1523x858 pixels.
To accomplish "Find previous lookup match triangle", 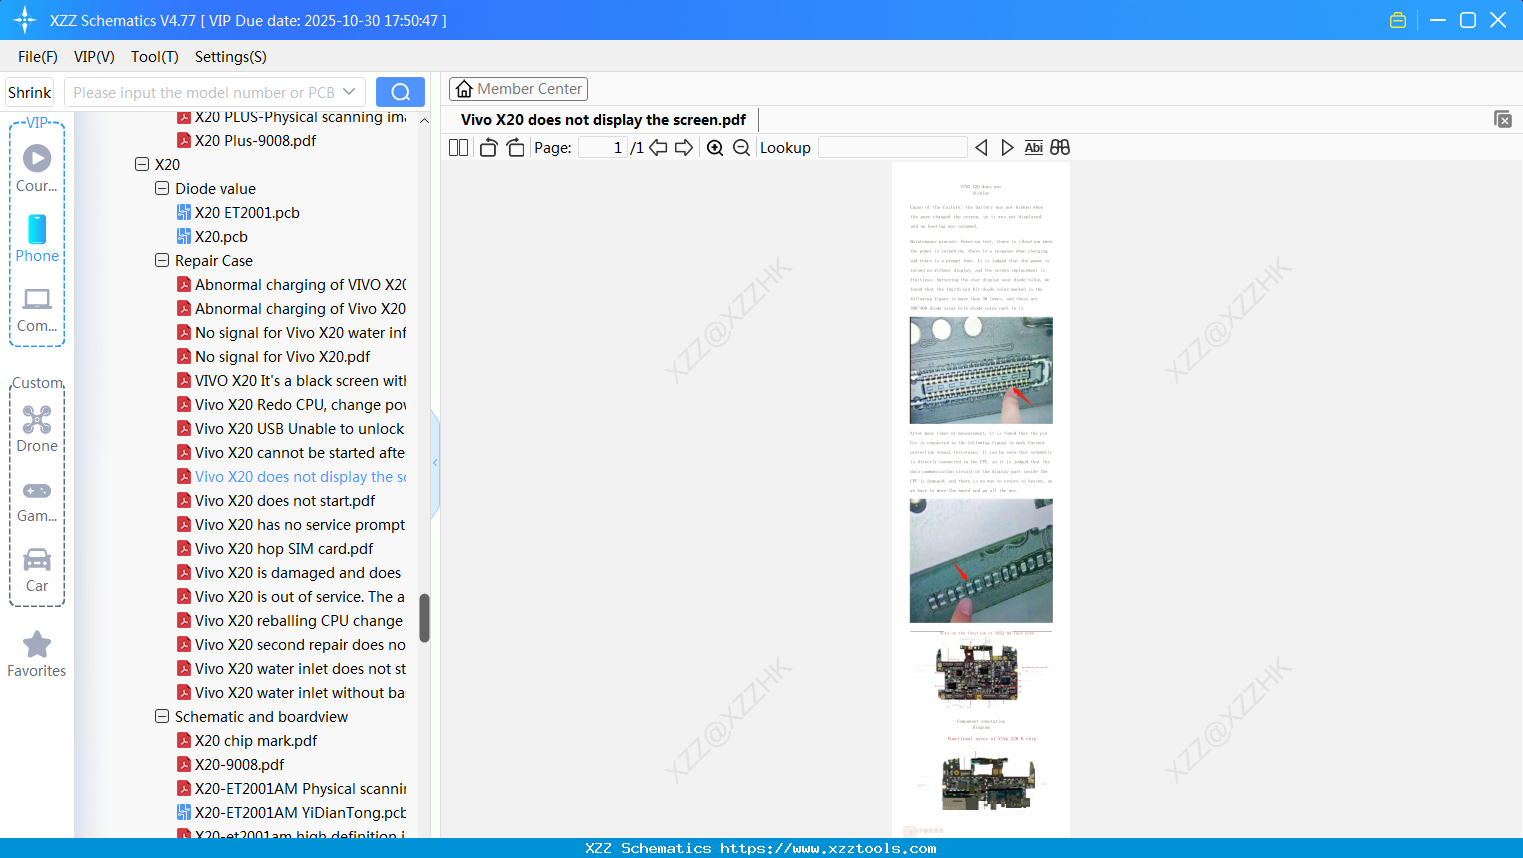I will pyautogui.click(x=981, y=148).
